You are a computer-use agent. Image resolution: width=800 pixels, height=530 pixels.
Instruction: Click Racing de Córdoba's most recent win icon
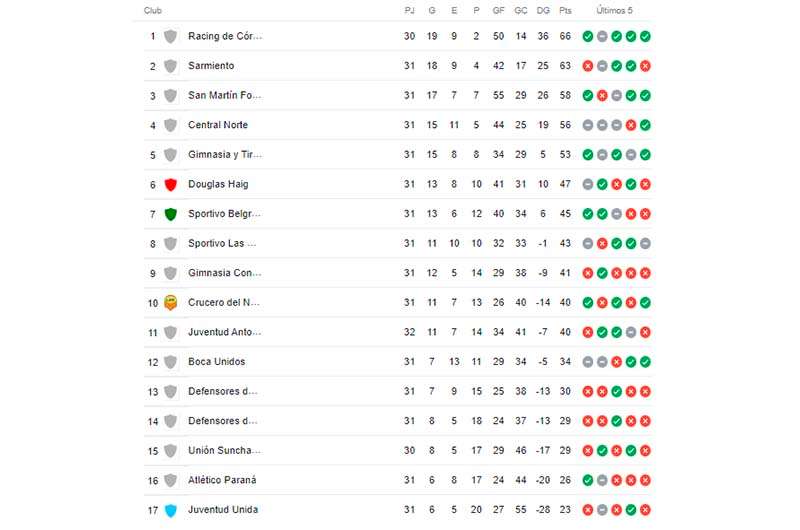(645, 36)
